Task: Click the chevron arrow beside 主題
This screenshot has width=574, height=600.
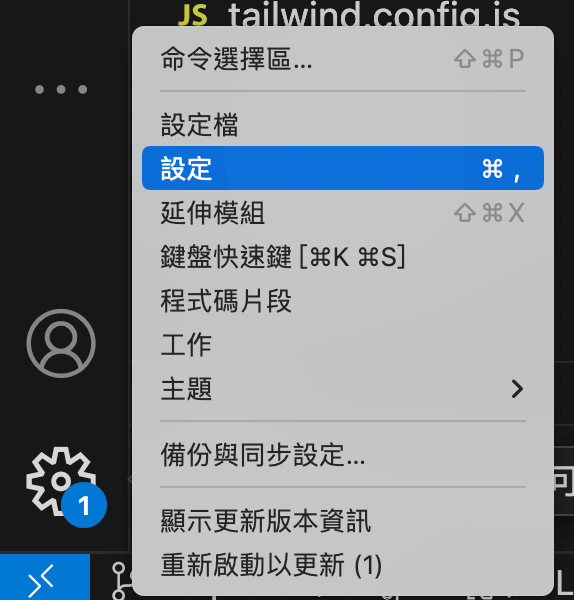Action: click(x=517, y=389)
